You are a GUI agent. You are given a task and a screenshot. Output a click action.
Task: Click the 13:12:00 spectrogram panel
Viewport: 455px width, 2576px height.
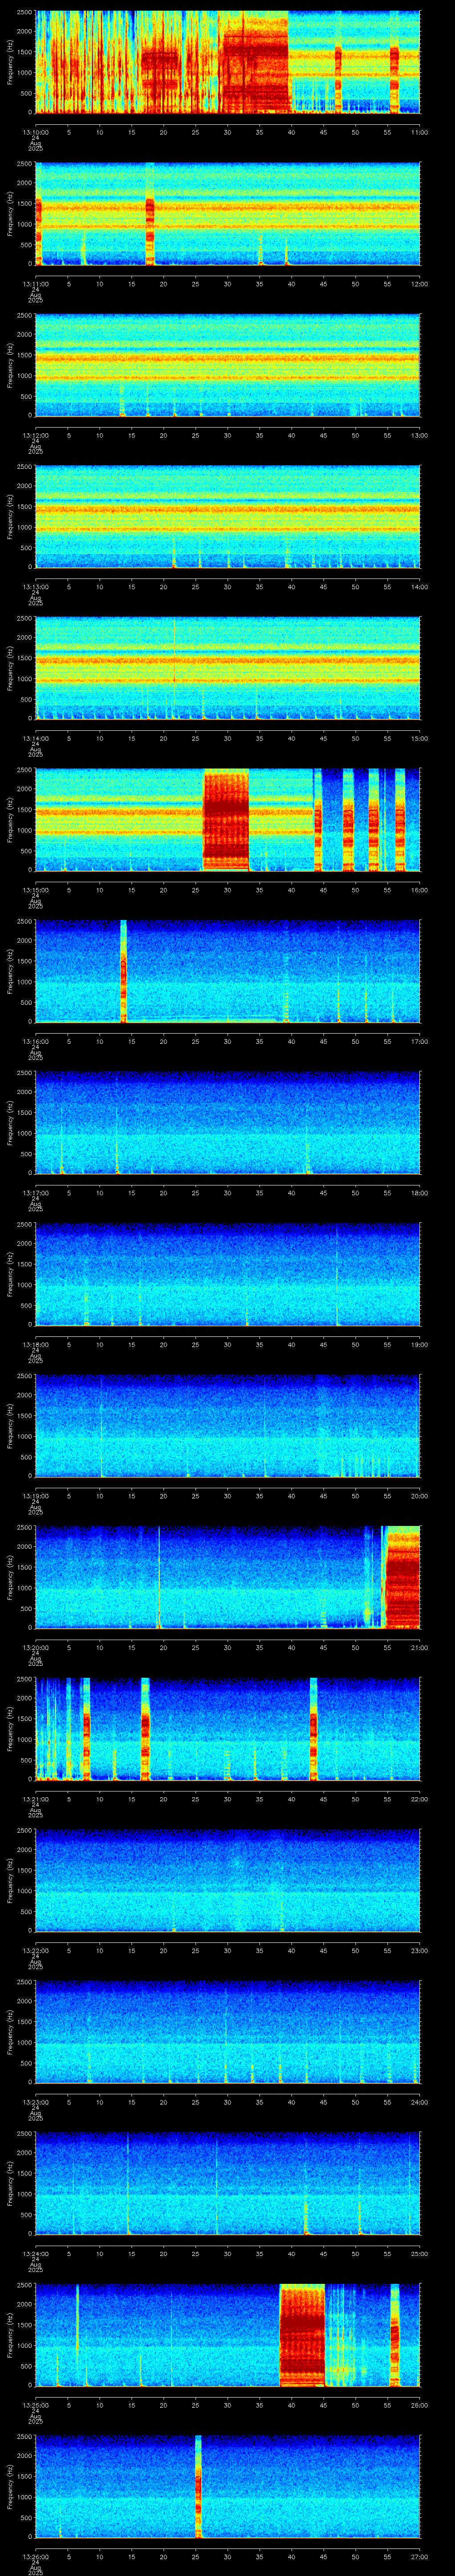tap(228, 365)
